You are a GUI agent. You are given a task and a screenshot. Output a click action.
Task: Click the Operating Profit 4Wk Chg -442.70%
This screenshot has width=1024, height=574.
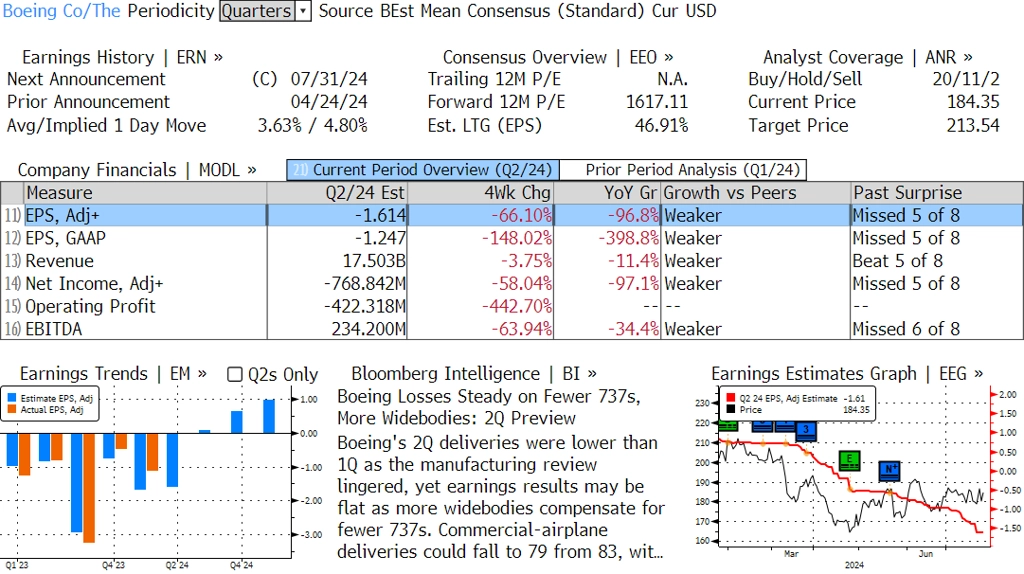[517, 307]
